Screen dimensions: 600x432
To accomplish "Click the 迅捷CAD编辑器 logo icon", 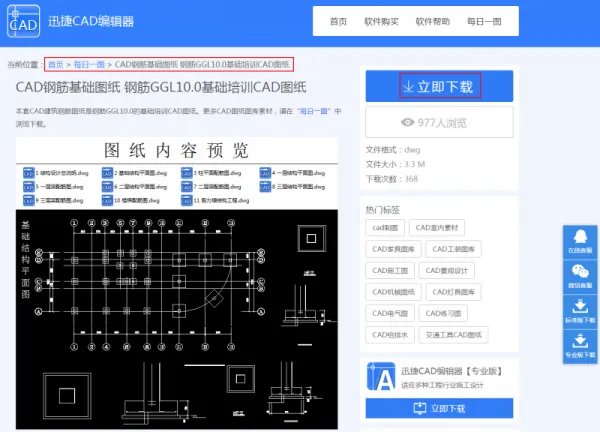I will click(x=23, y=21).
